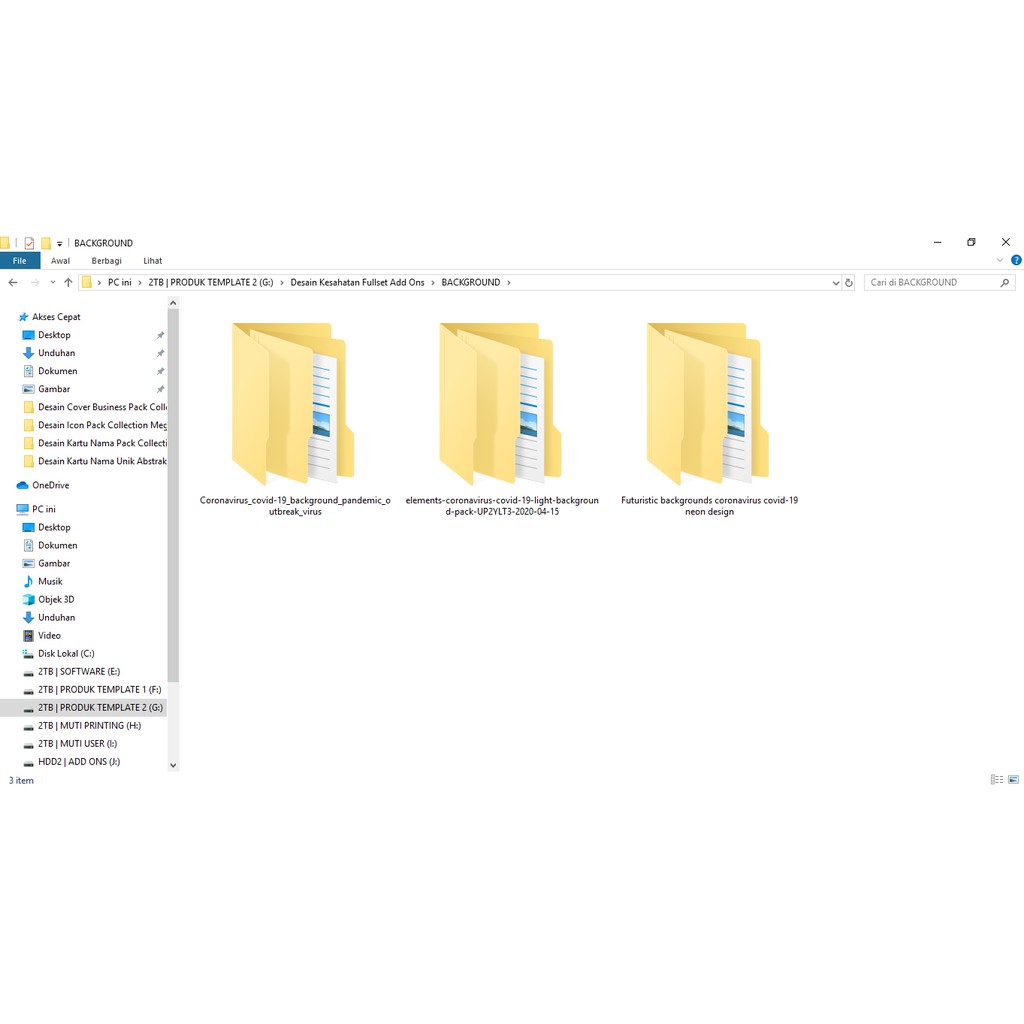The width and height of the screenshot is (1024, 1024).
Task: Click the Up one level arrow
Action: 68,283
